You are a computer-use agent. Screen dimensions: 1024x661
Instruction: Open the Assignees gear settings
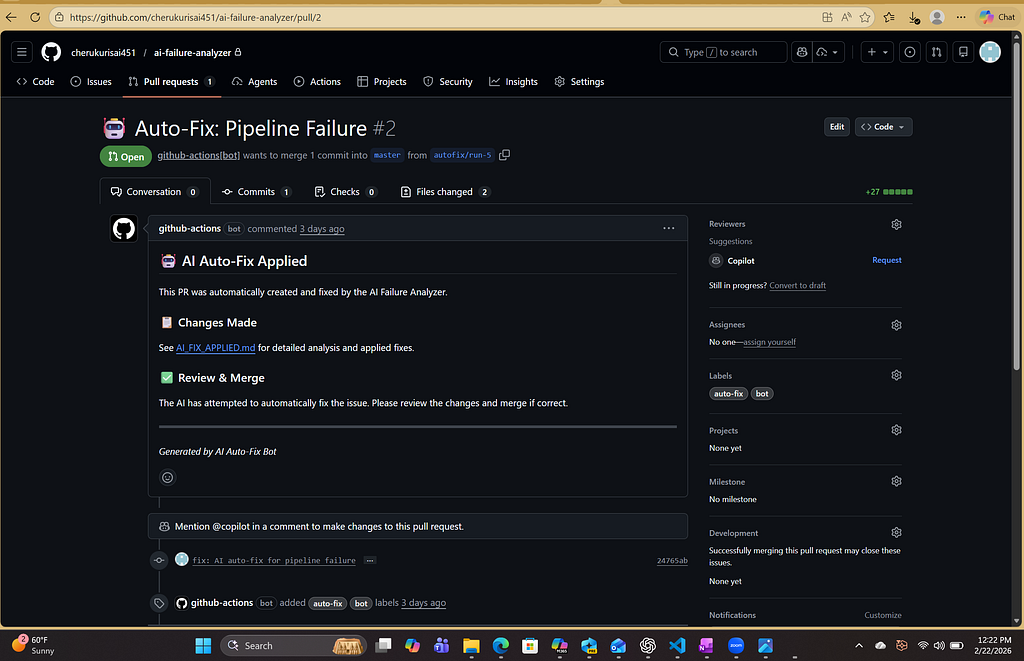point(896,325)
